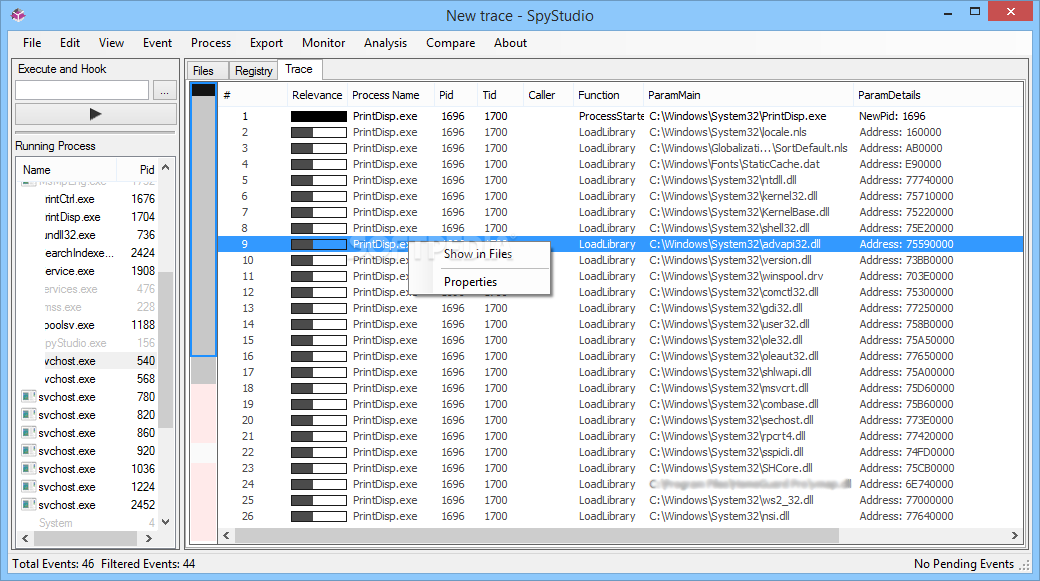Screen dimensions: 1040x581
Task: Open the File menu
Action: click(x=32, y=42)
